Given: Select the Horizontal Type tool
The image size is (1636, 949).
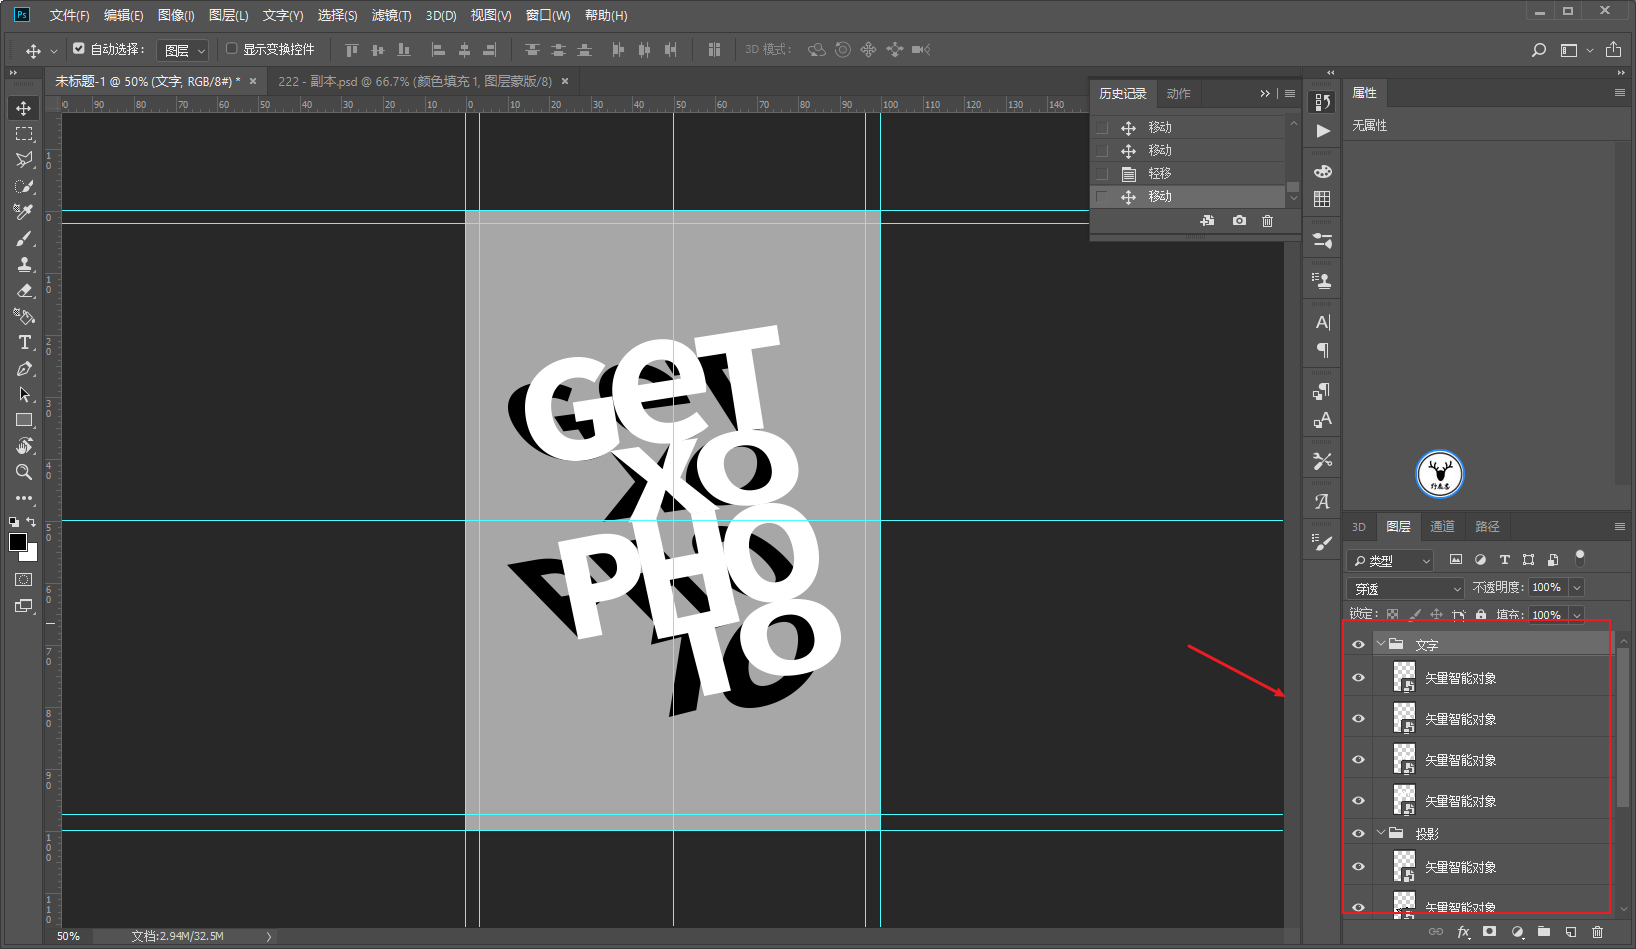Looking at the screenshot, I should click(x=24, y=342).
